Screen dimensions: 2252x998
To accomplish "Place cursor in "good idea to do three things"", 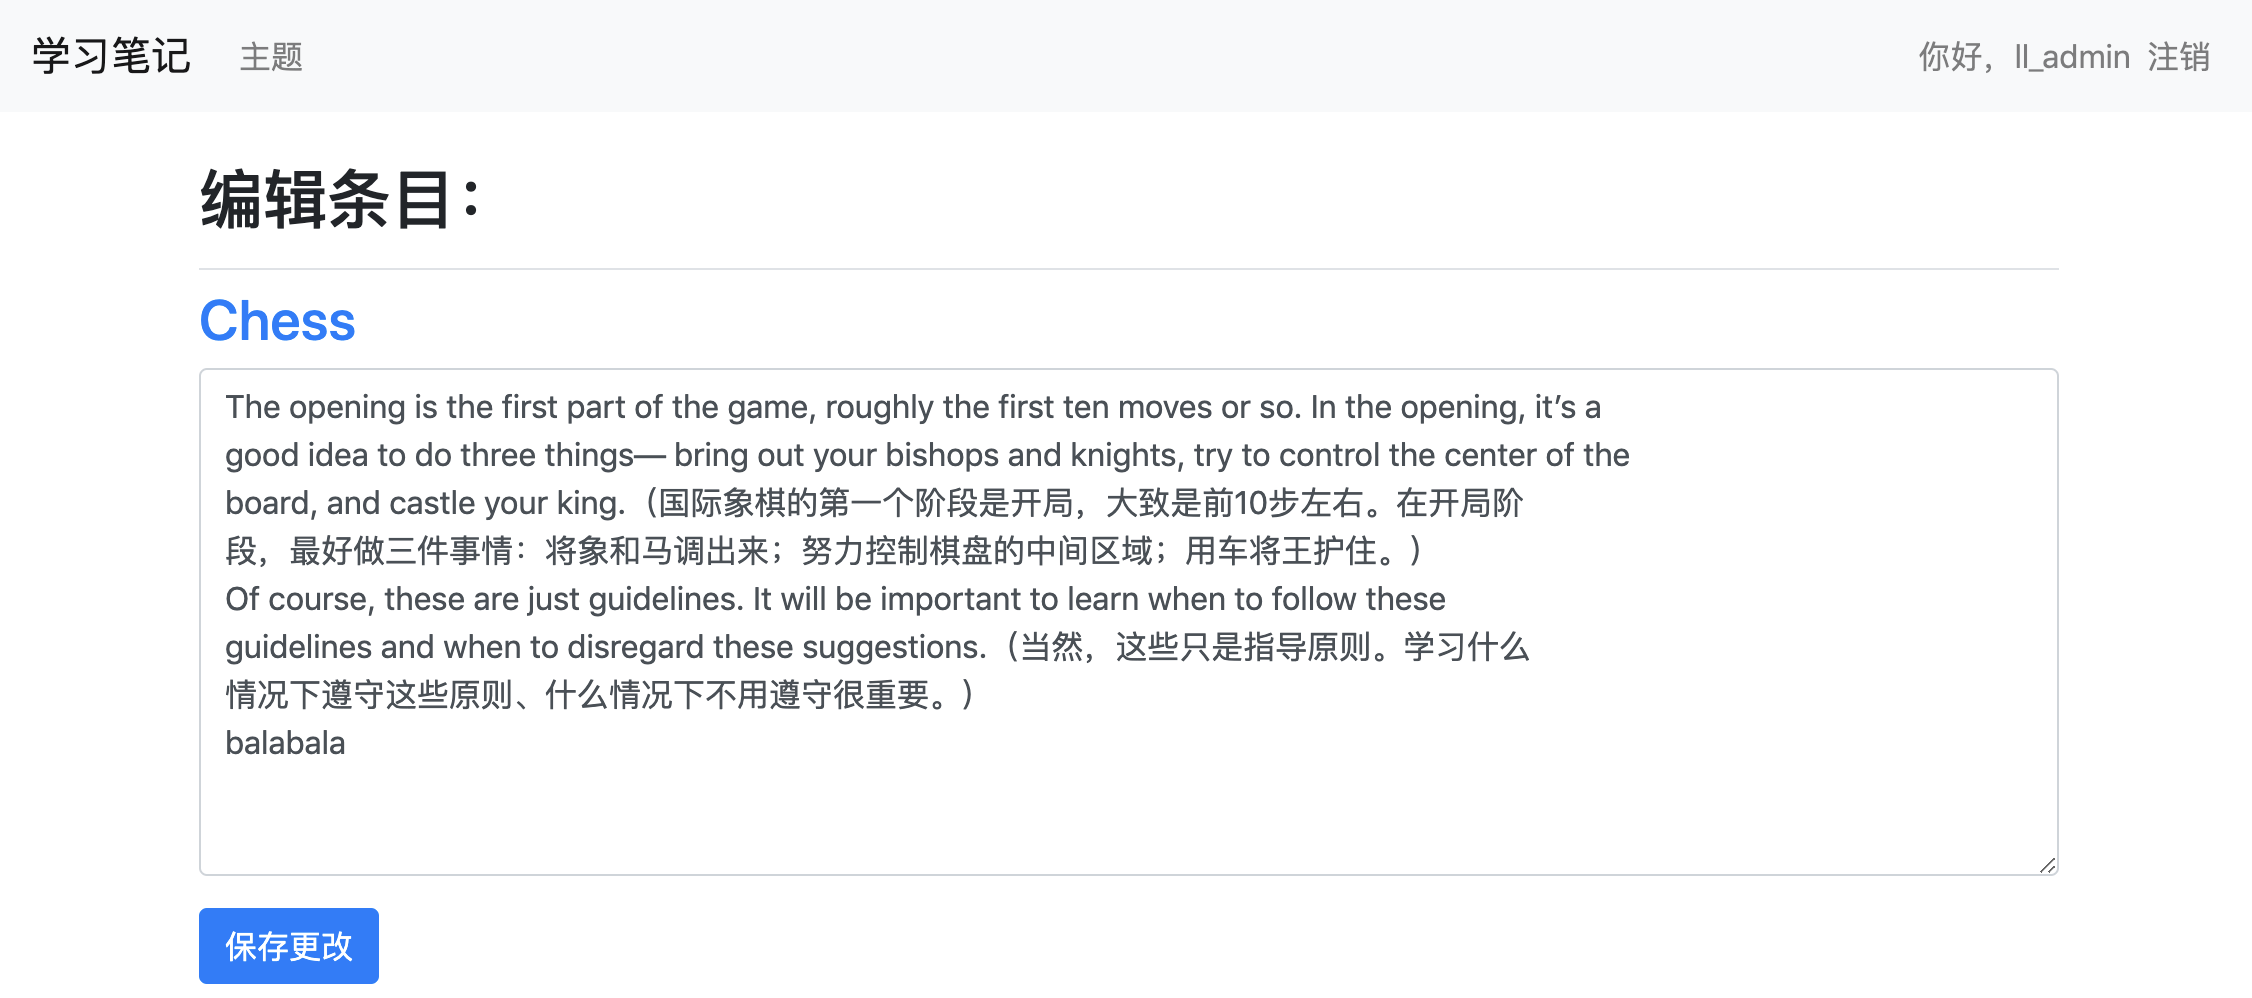I will tap(430, 455).
